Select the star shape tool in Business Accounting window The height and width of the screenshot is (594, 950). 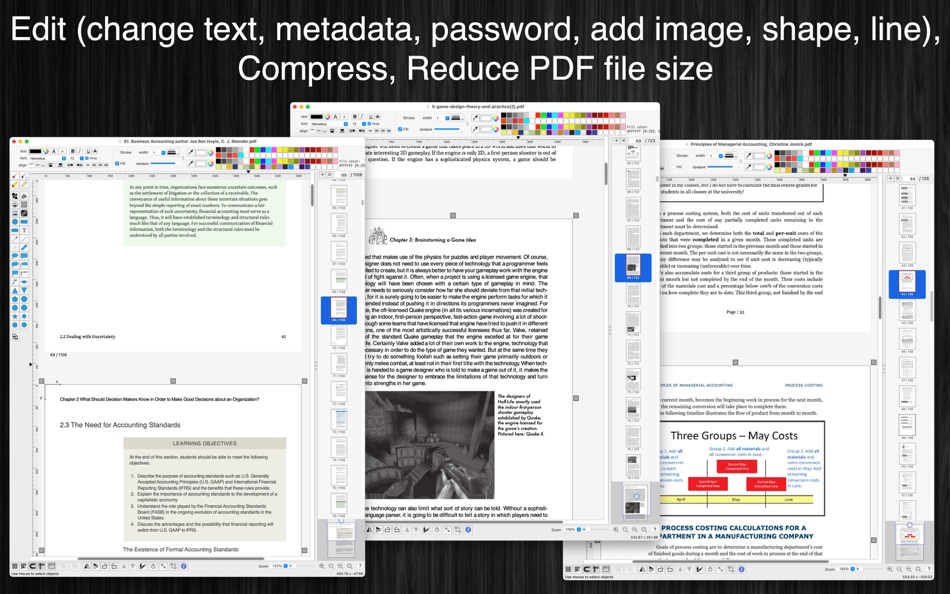15,316
